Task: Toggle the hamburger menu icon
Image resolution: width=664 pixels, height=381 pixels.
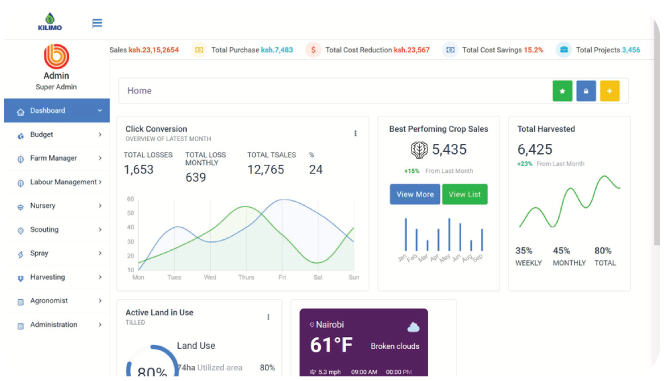Action: coord(97,23)
